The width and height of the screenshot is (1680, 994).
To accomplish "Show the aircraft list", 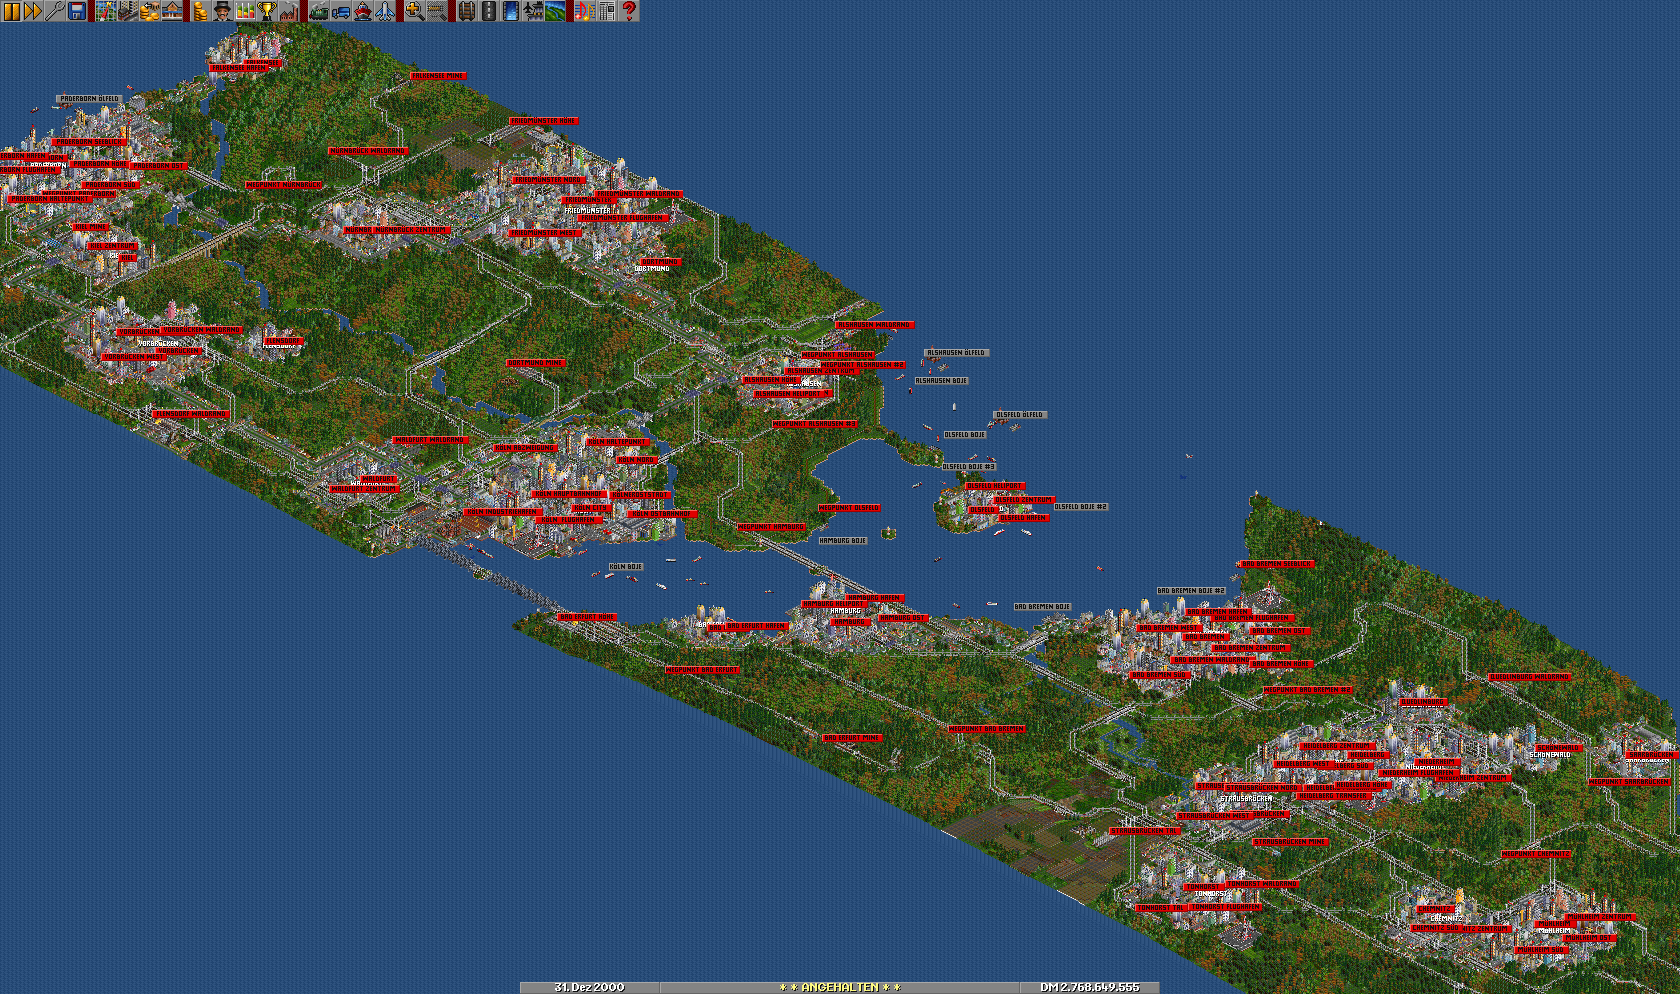I will 385,11.
